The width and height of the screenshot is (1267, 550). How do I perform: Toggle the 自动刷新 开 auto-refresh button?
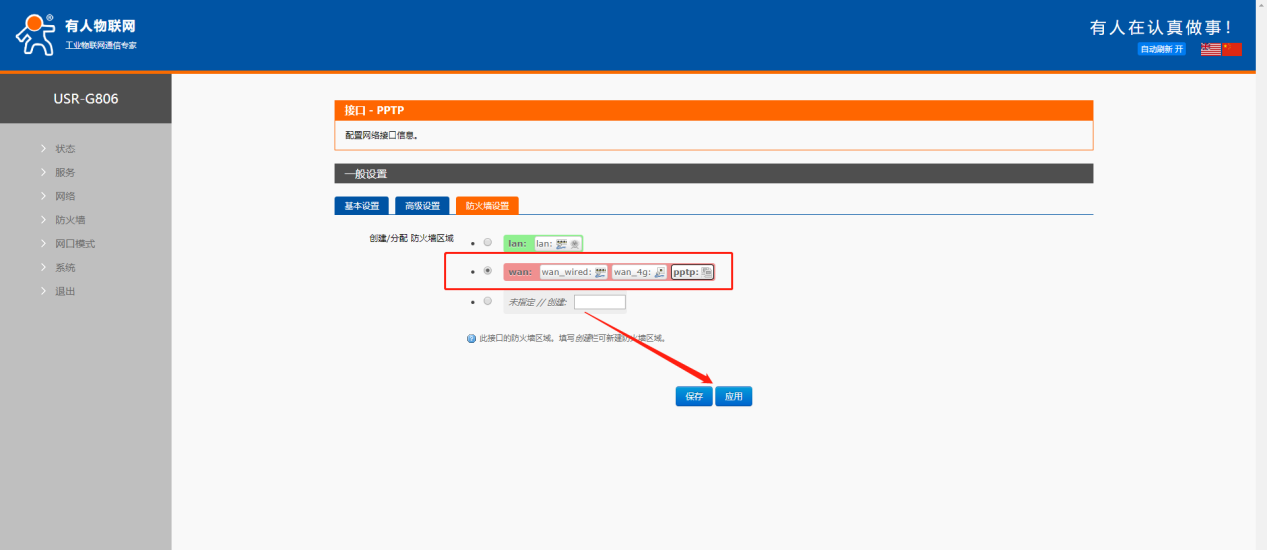[x=1161, y=49]
